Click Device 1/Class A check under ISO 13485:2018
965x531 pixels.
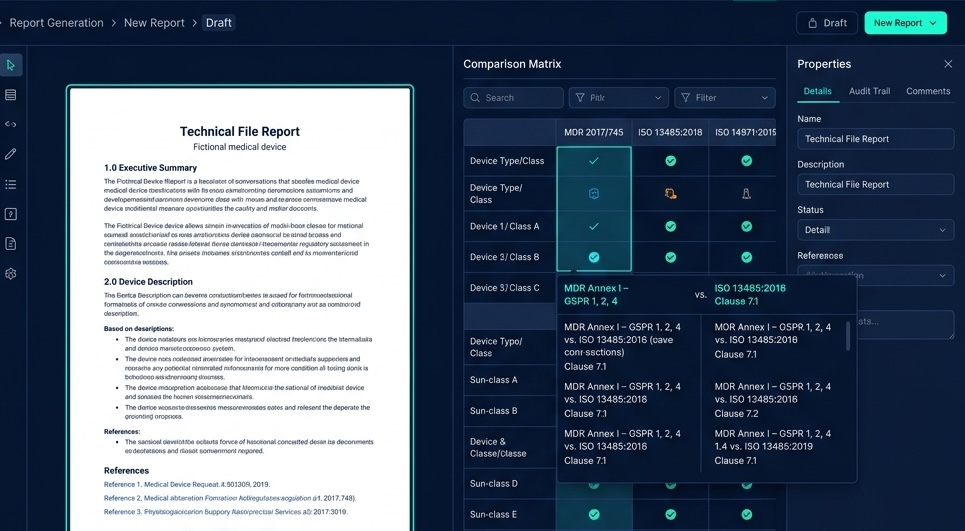pyautogui.click(x=671, y=226)
